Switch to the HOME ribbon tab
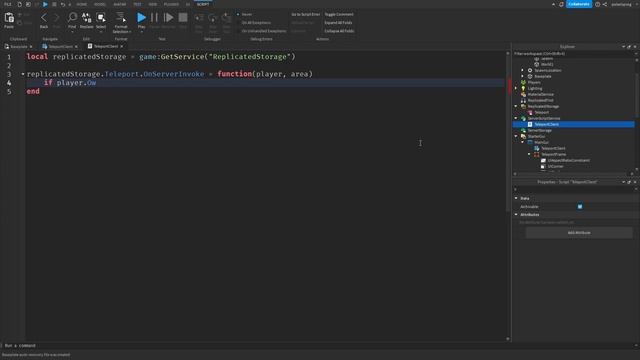This screenshot has height=360, width=640. pos(82,4)
